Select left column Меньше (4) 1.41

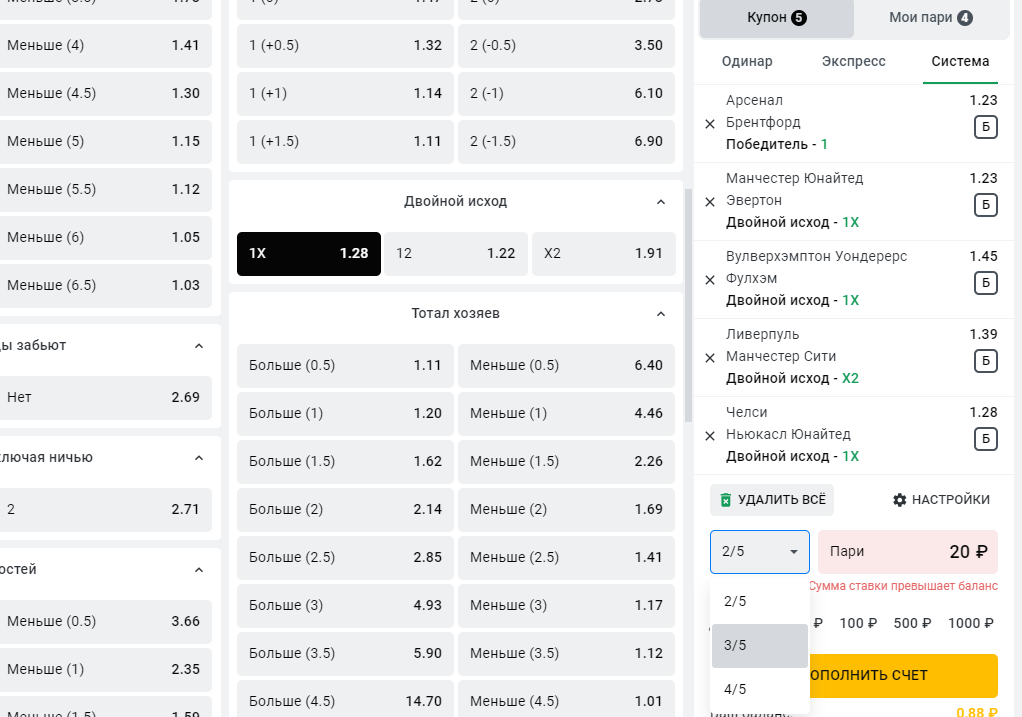(104, 46)
